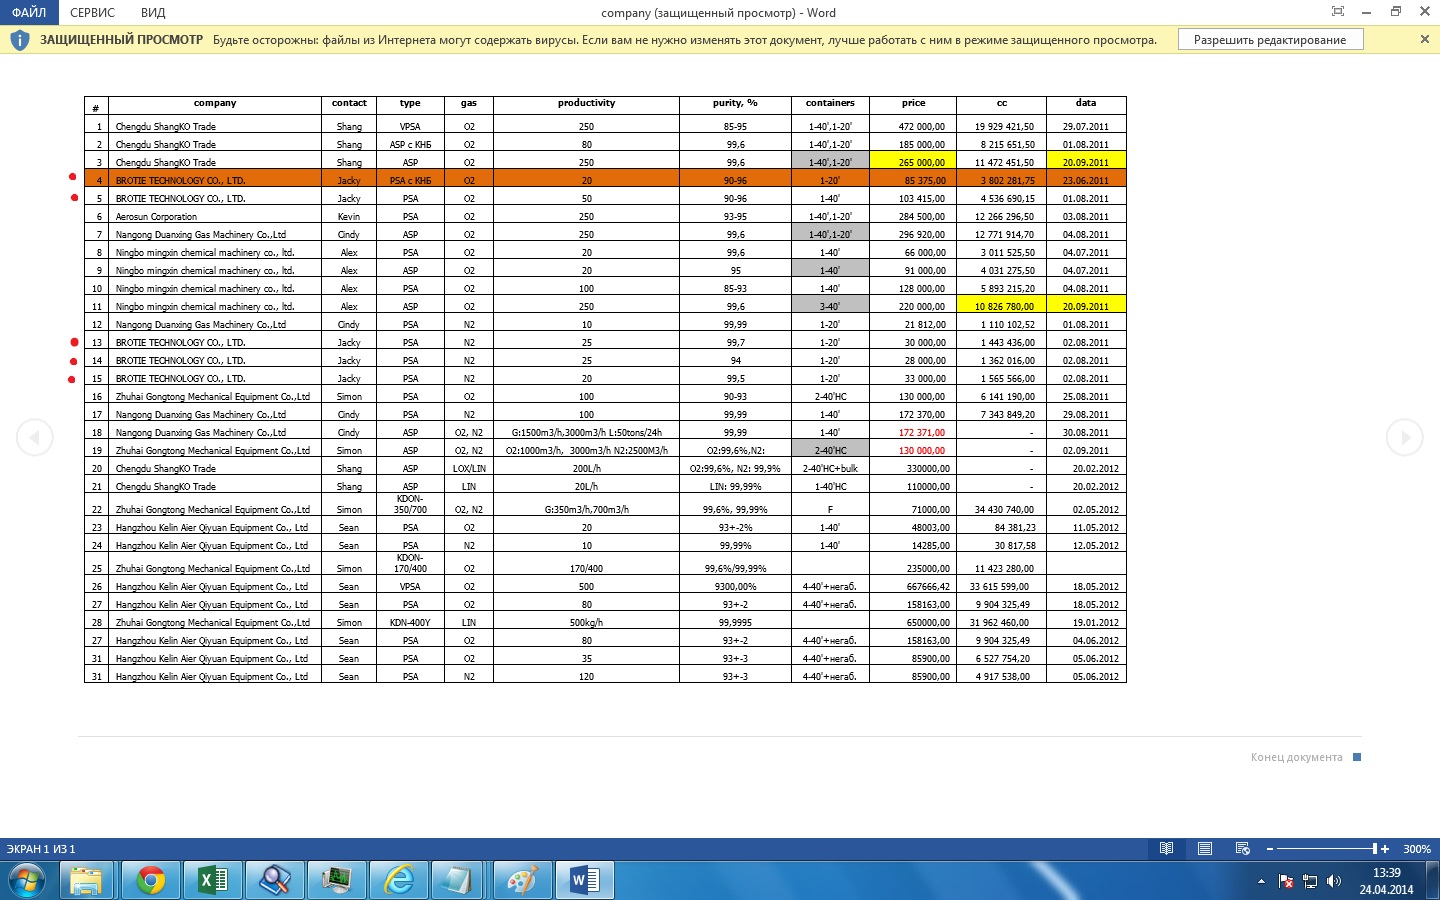Open network status tray icon
The width and height of the screenshot is (1440, 900).
click(x=1310, y=881)
